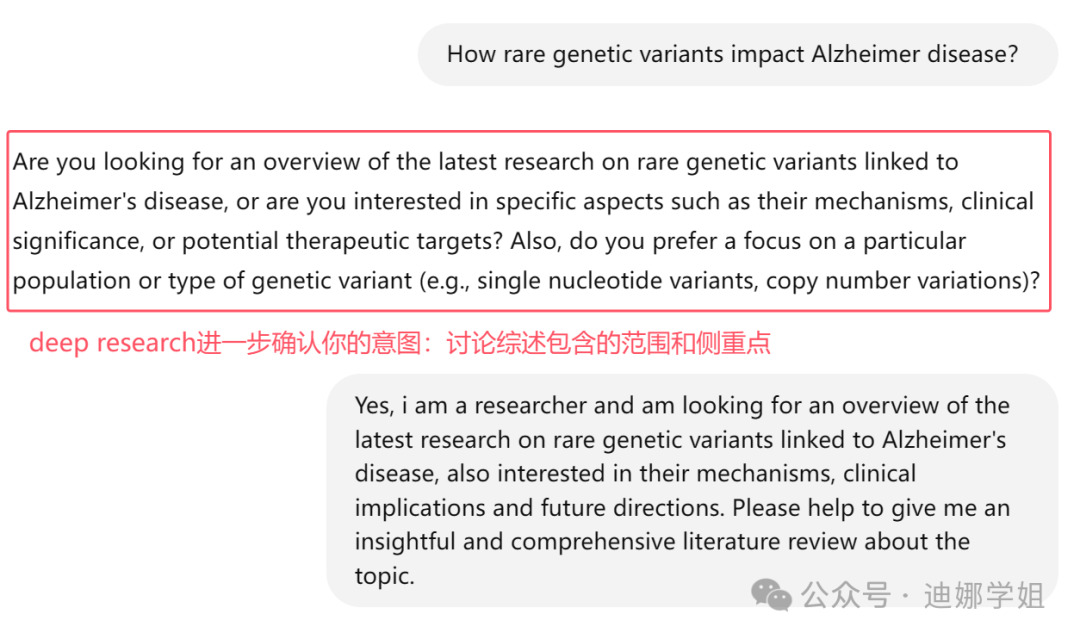Viewport: 1080px width, 639px height.
Task: Click the line starting "significance, or potential therapeutic"
Action: pos(489,241)
